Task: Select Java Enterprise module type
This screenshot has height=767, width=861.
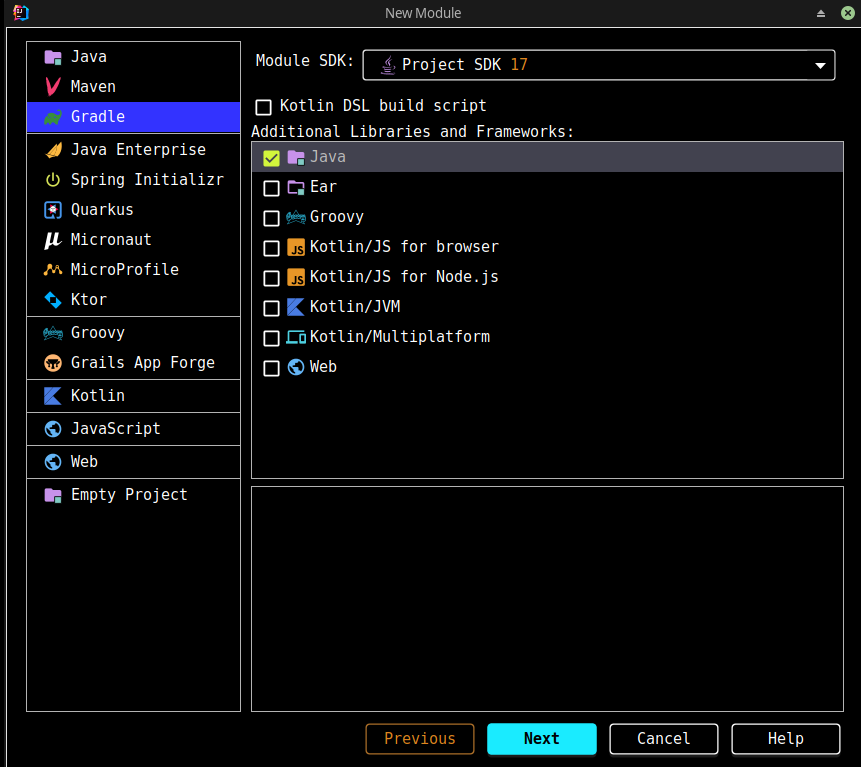Action: point(137,150)
